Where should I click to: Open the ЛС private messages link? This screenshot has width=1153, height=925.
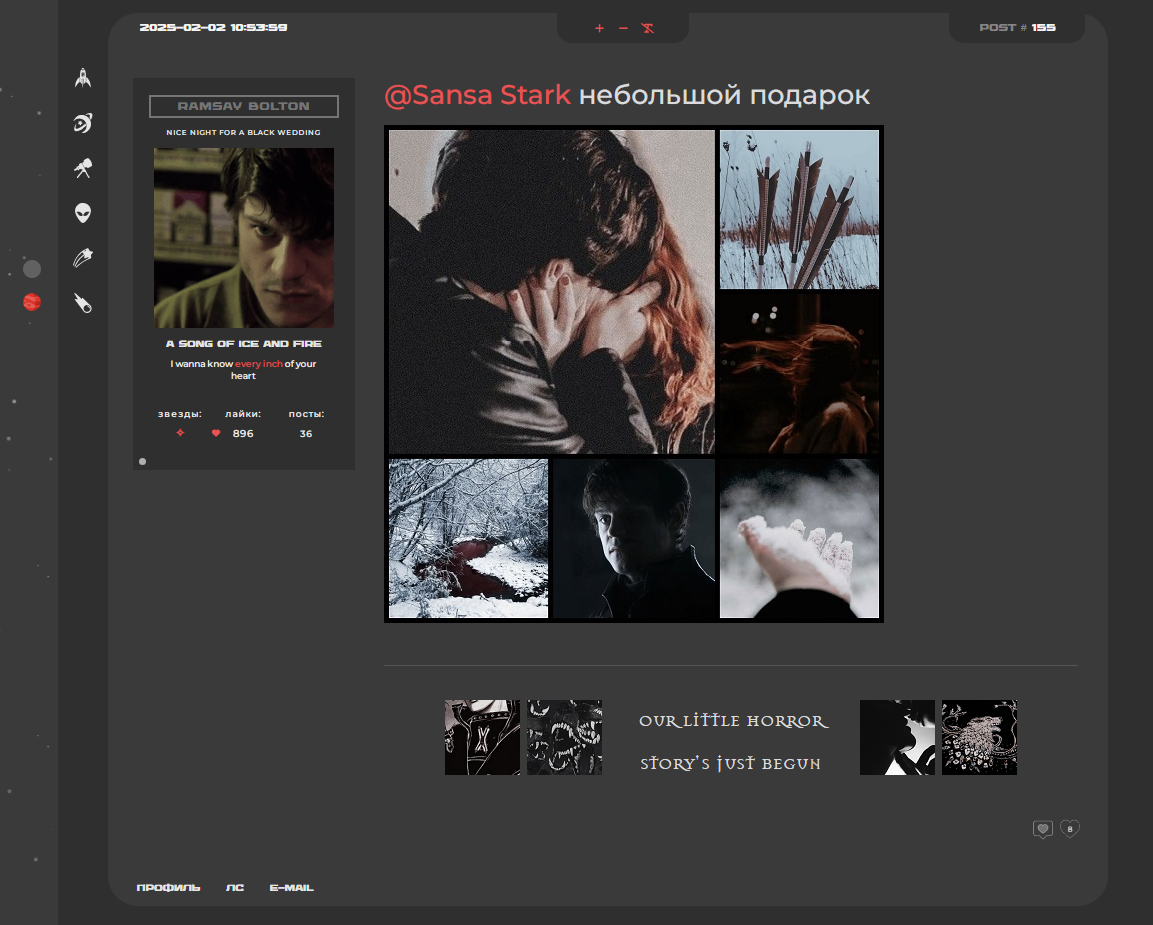point(235,888)
